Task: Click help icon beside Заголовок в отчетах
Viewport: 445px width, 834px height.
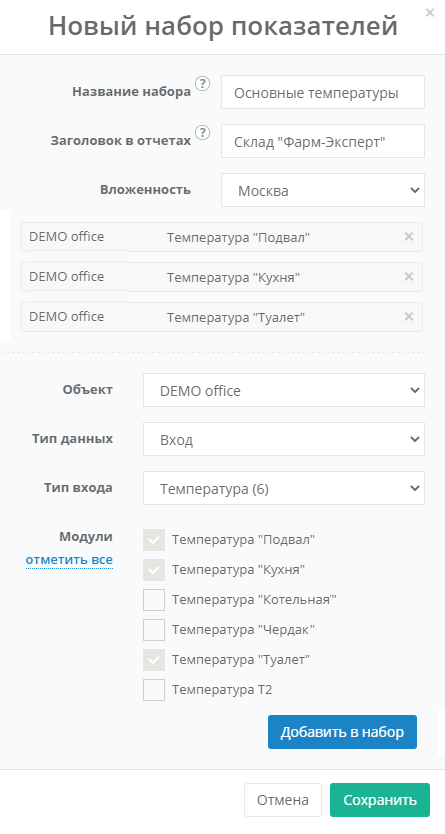Action: click(202, 132)
